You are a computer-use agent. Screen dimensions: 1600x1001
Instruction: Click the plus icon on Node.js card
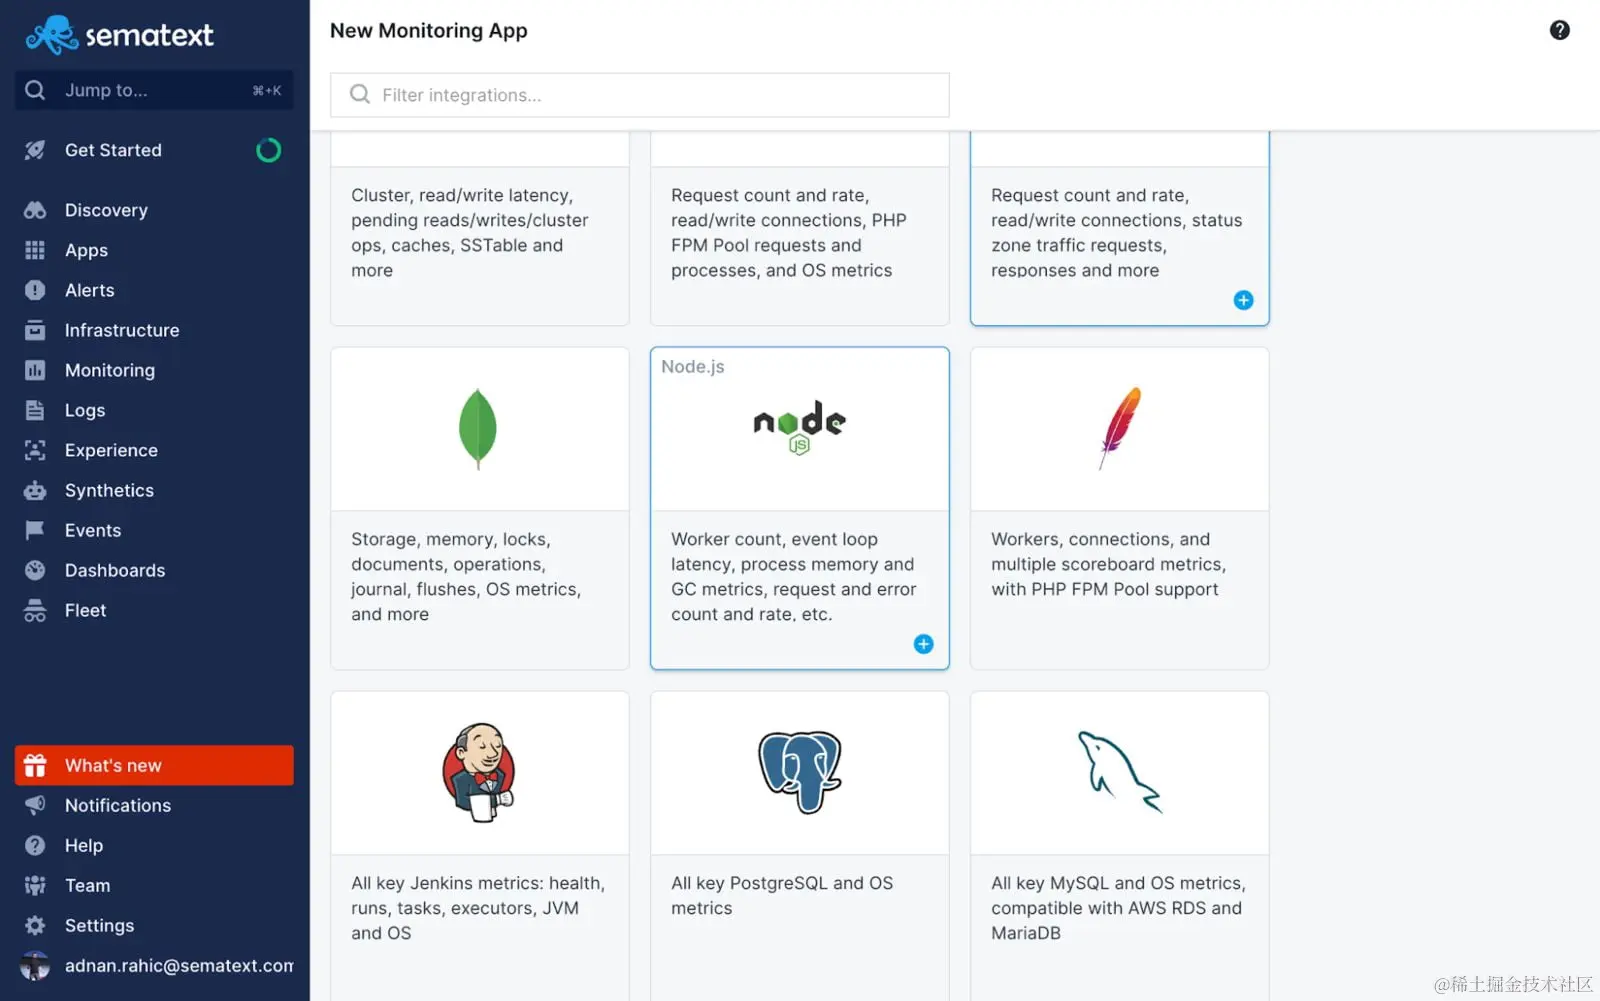pos(923,644)
